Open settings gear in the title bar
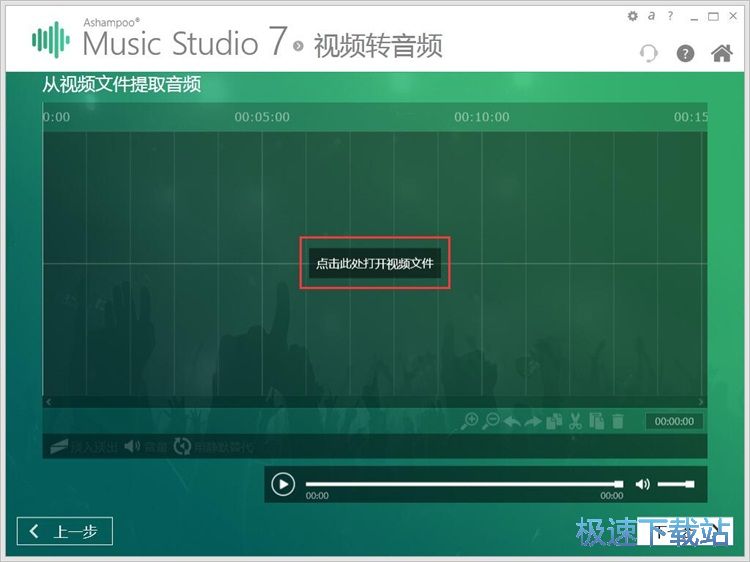The image size is (750, 562). point(632,16)
